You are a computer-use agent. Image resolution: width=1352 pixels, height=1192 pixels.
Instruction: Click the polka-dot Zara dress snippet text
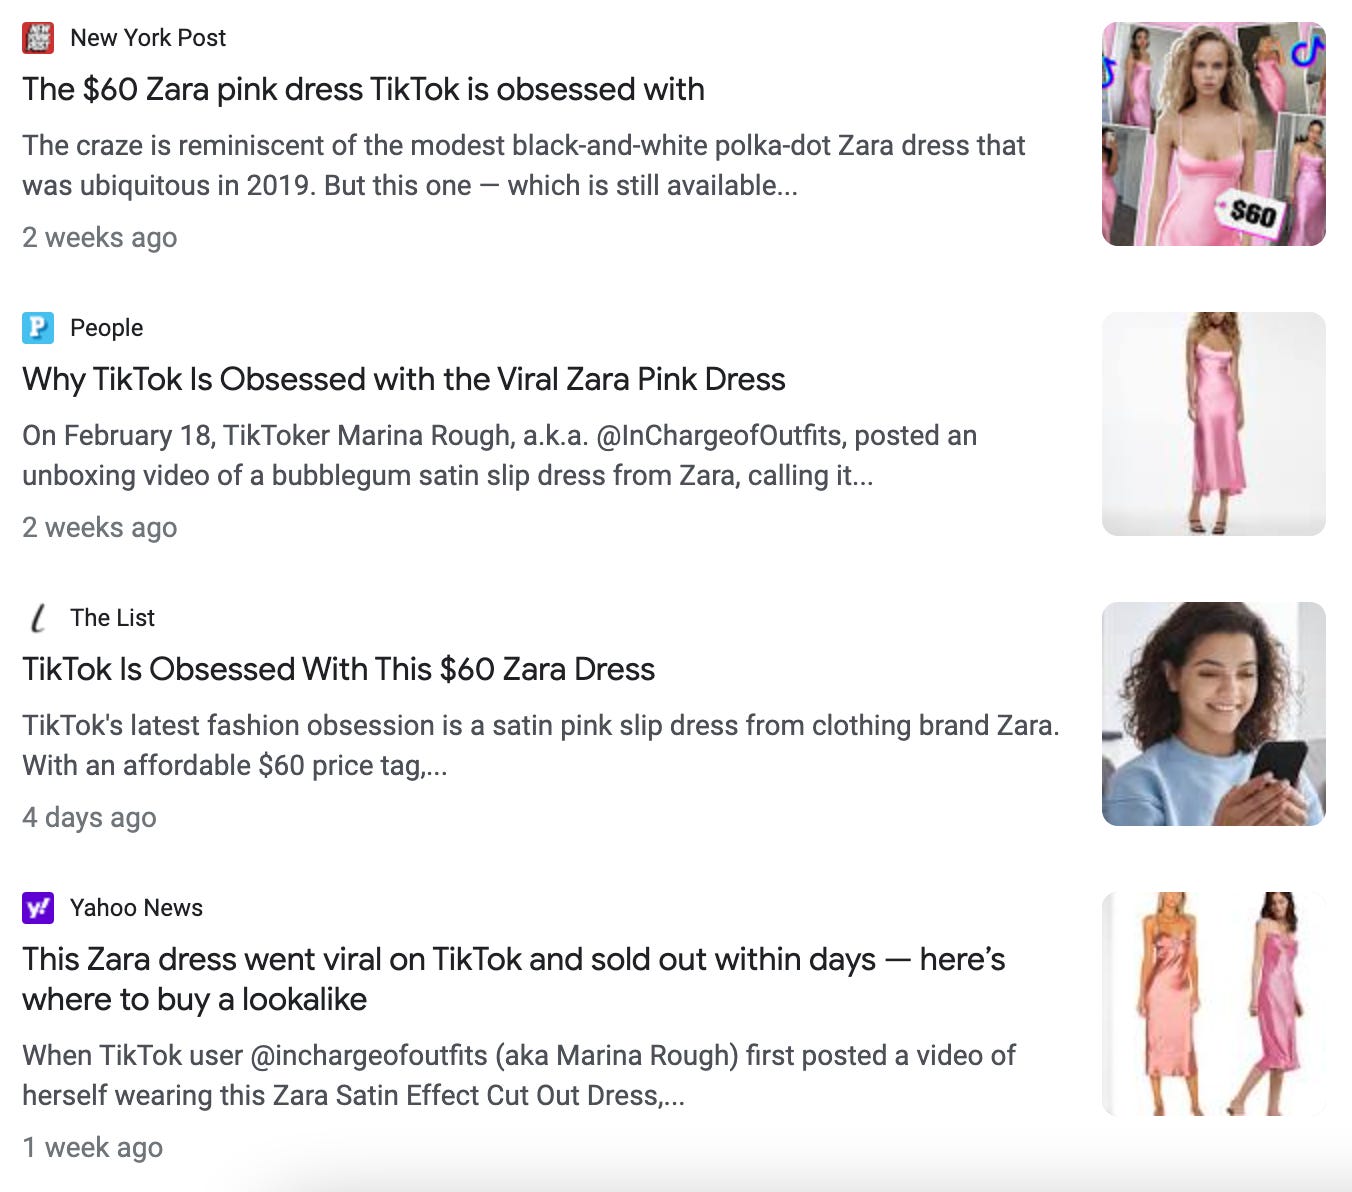click(524, 165)
